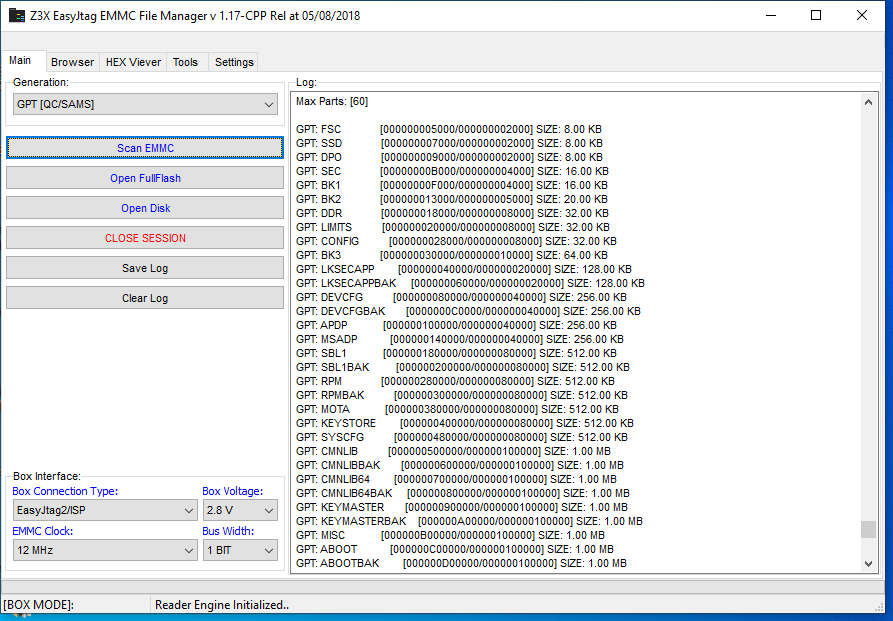The height and width of the screenshot is (621, 893).
Task: Select the GPT: BK1 log entry
Action: click(452, 185)
